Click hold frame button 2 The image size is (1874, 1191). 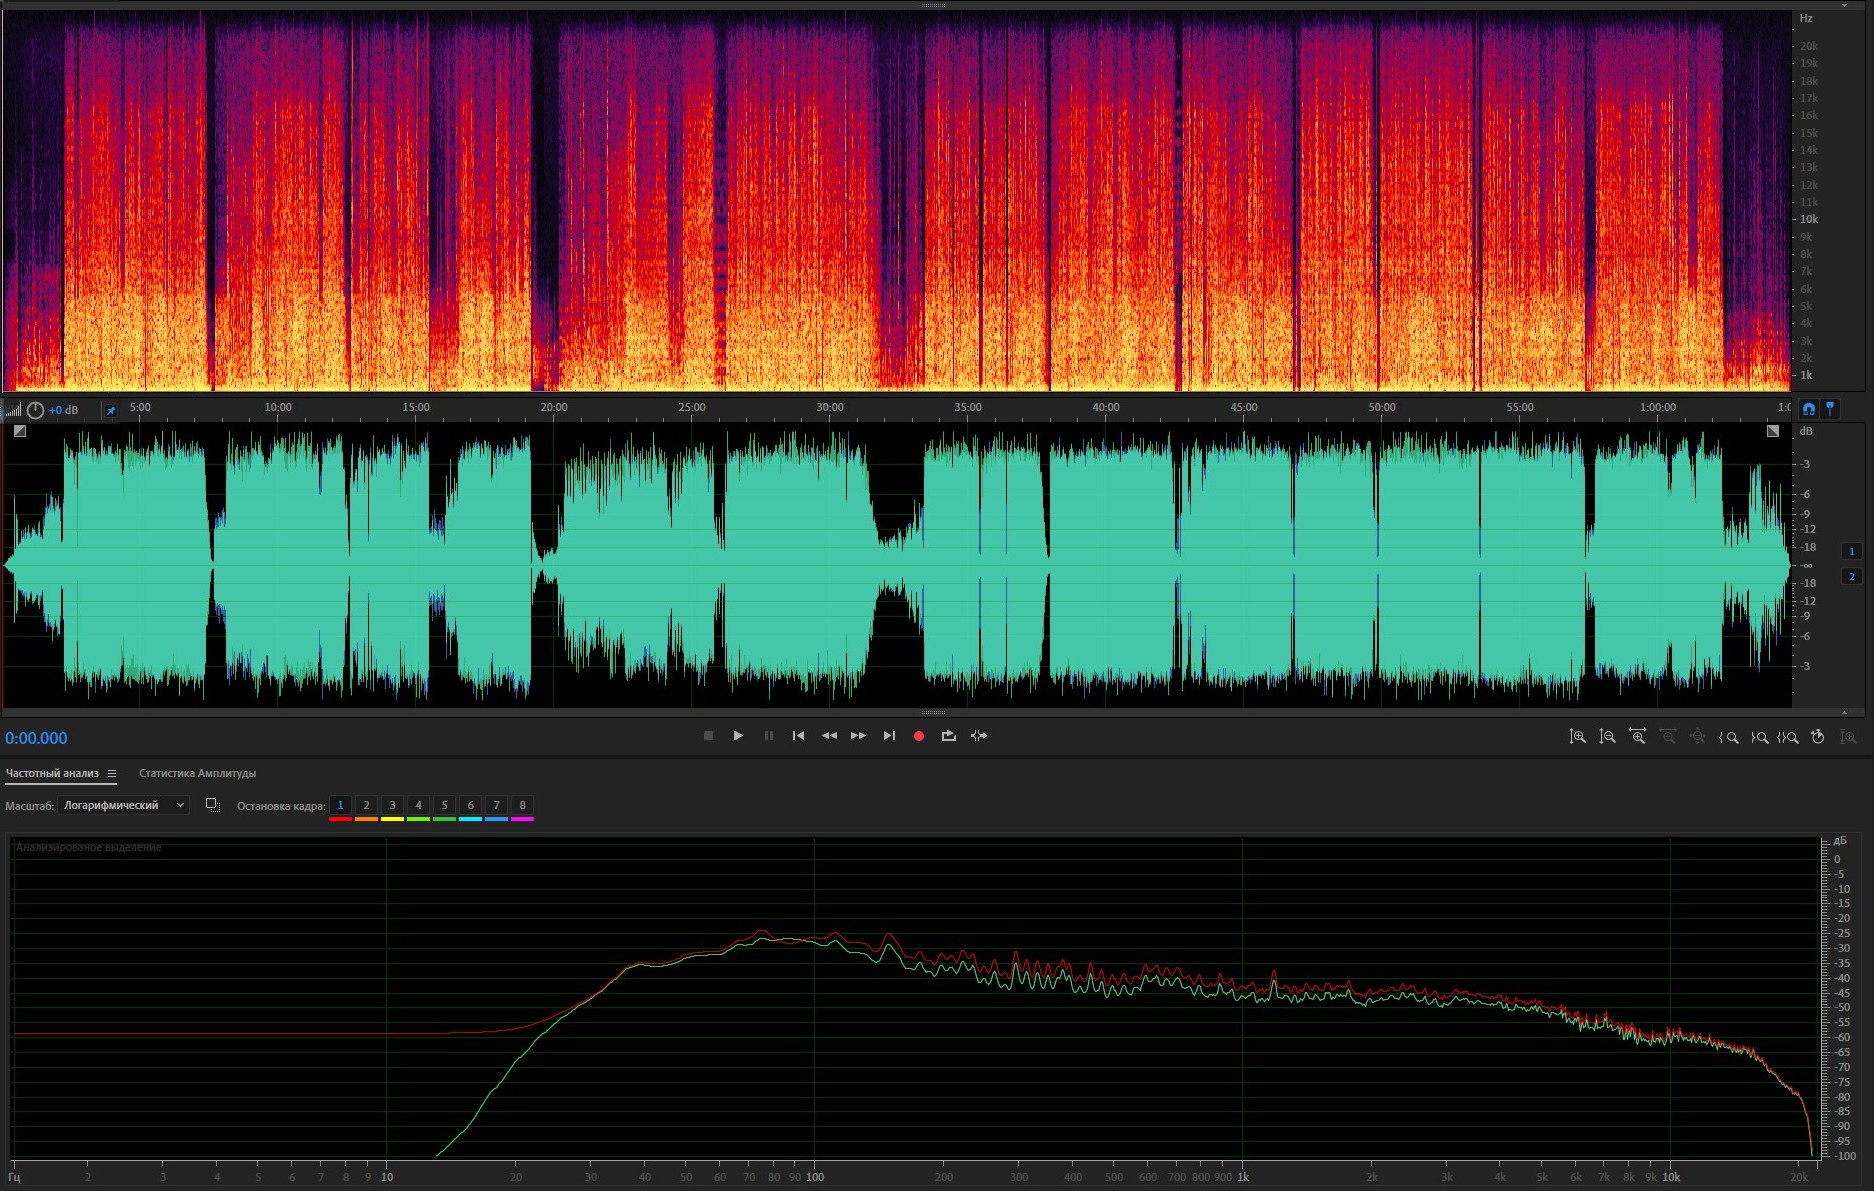[x=366, y=805]
